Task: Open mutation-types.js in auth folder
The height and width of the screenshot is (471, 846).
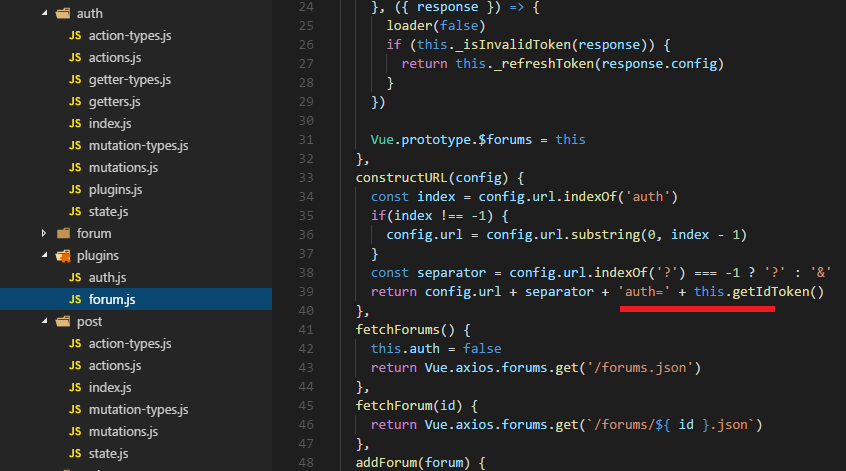Action: [x=139, y=146]
